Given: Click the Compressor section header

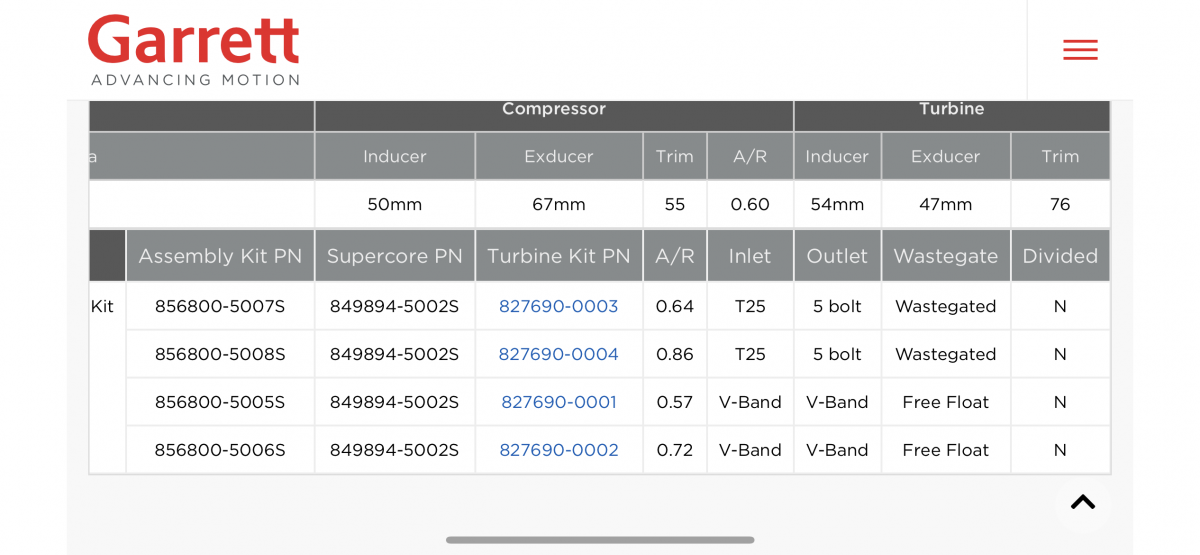Looking at the screenshot, I should click(x=554, y=110).
